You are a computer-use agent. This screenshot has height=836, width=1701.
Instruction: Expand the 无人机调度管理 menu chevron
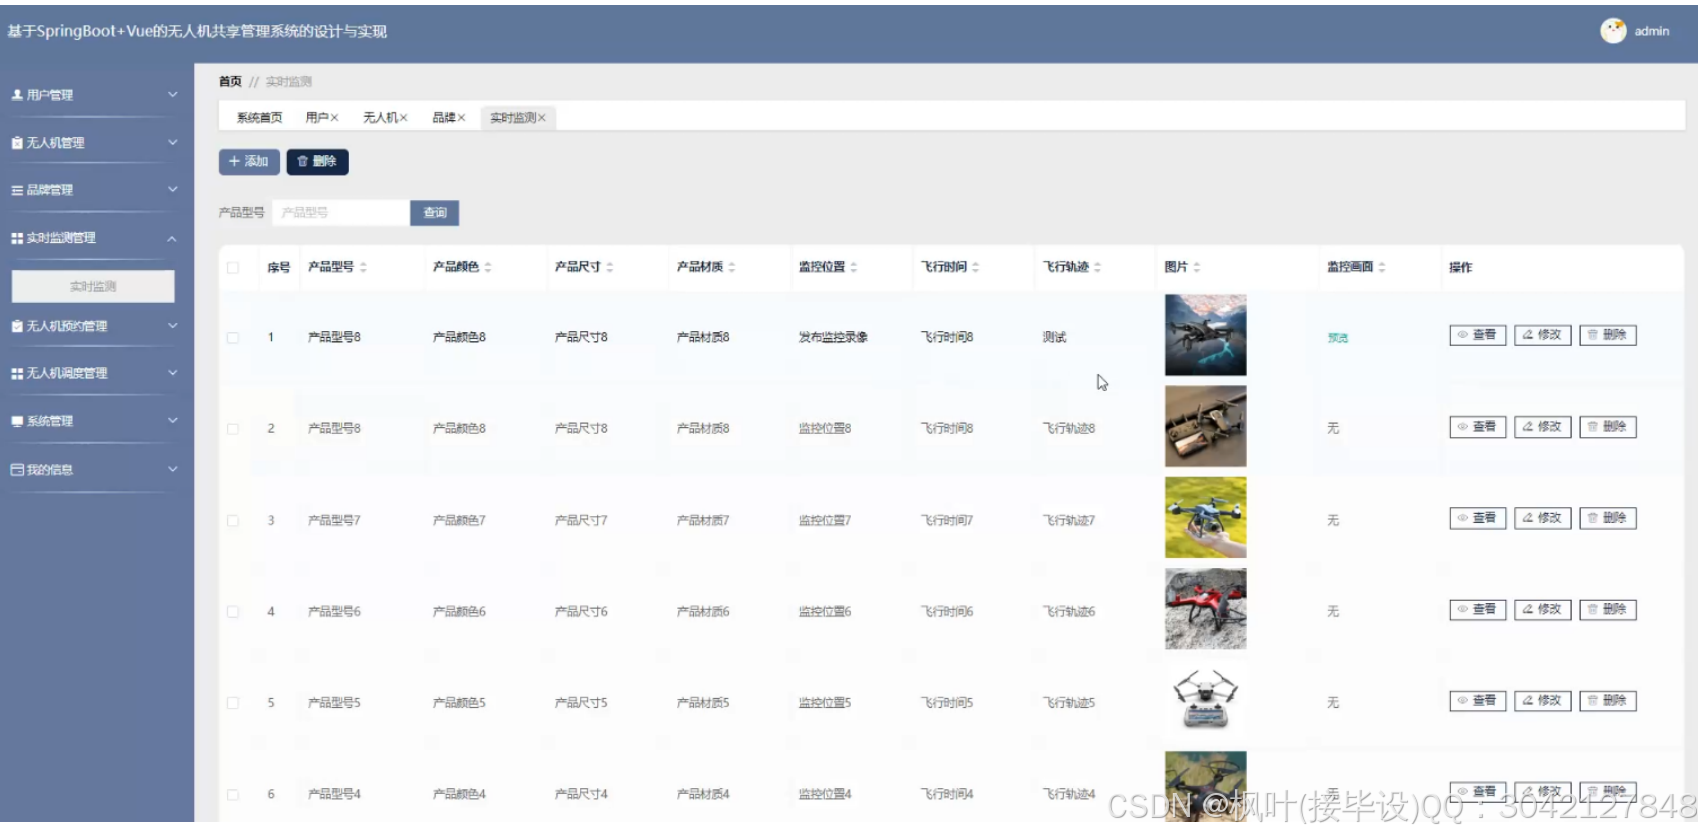[172, 373]
